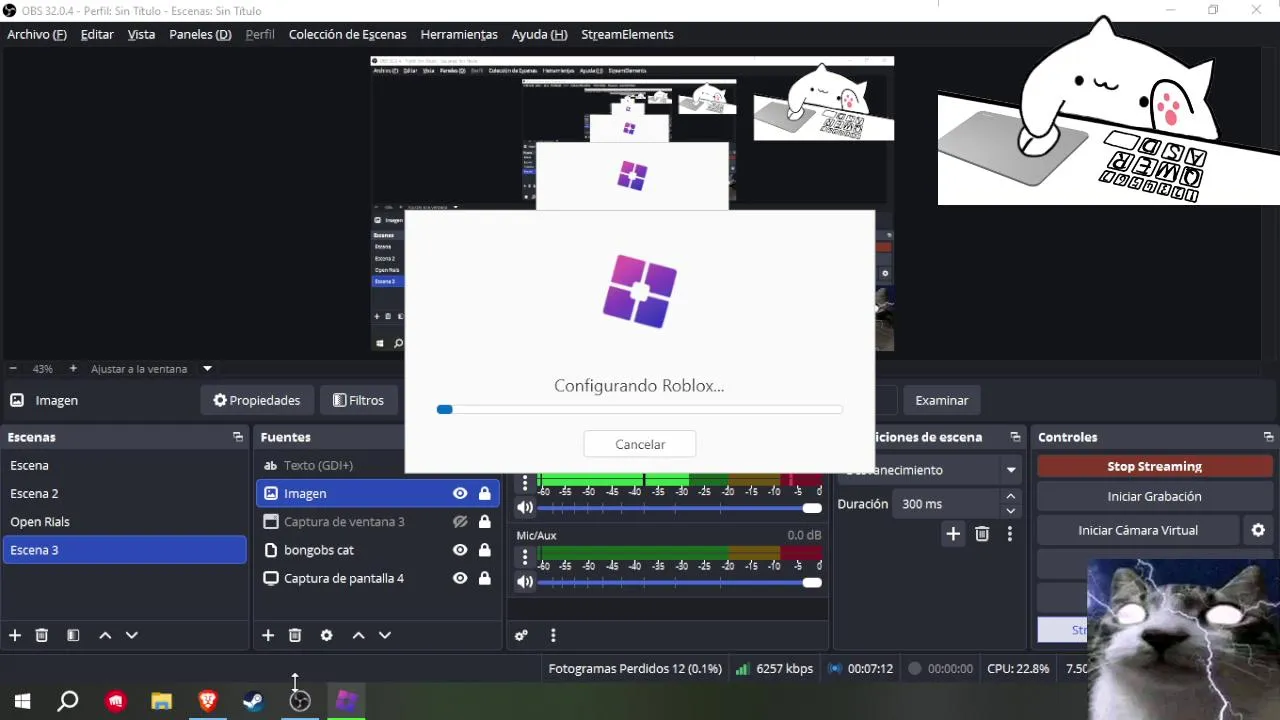The width and height of the screenshot is (1280, 720).
Task: Add a scene transition with plus icon
Action: tap(953, 534)
